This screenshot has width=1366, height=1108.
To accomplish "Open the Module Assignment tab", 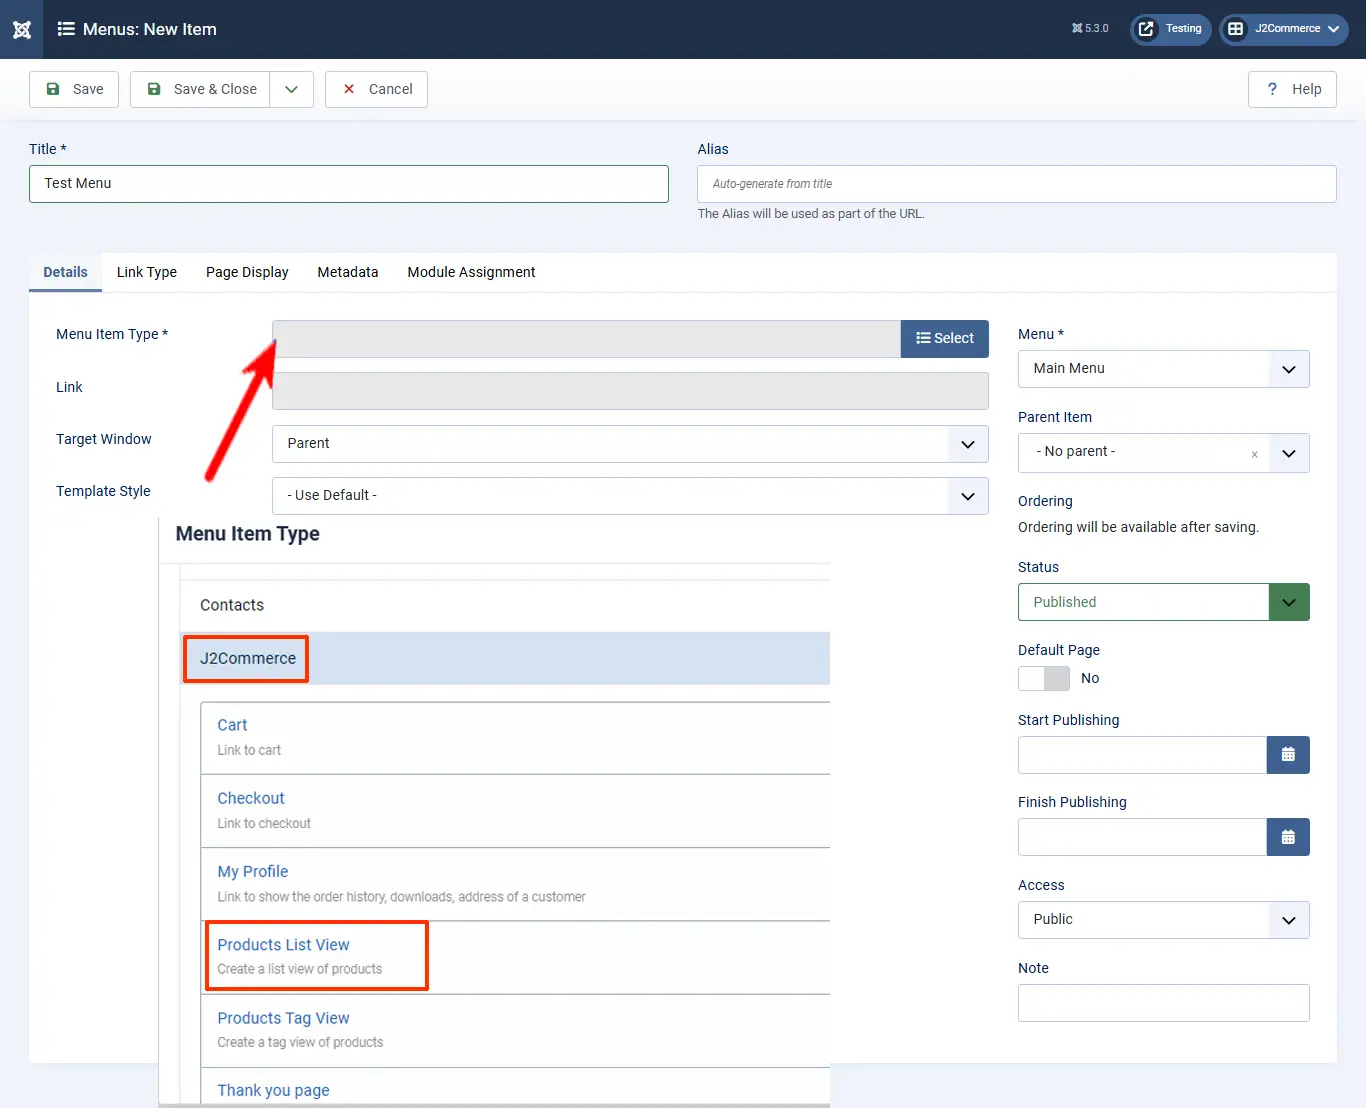I will point(471,272).
